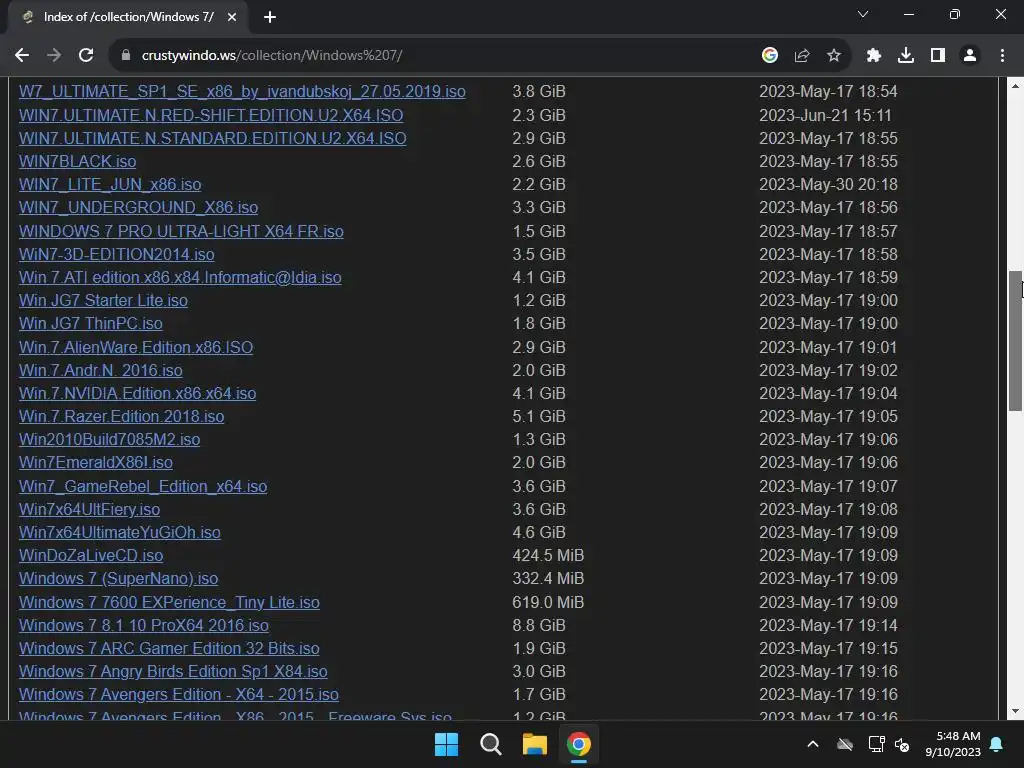The width and height of the screenshot is (1024, 768).
Task: Open Win7x64UltFiery.iso link
Action: point(89,509)
